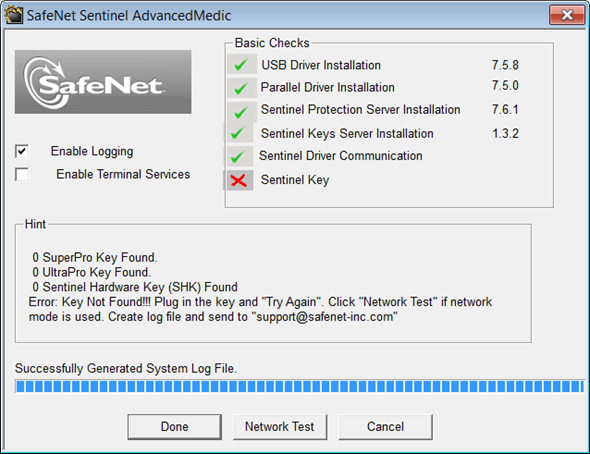Click the Cancel button
This screenshot has height=454, width=590.
coord(385,427)
